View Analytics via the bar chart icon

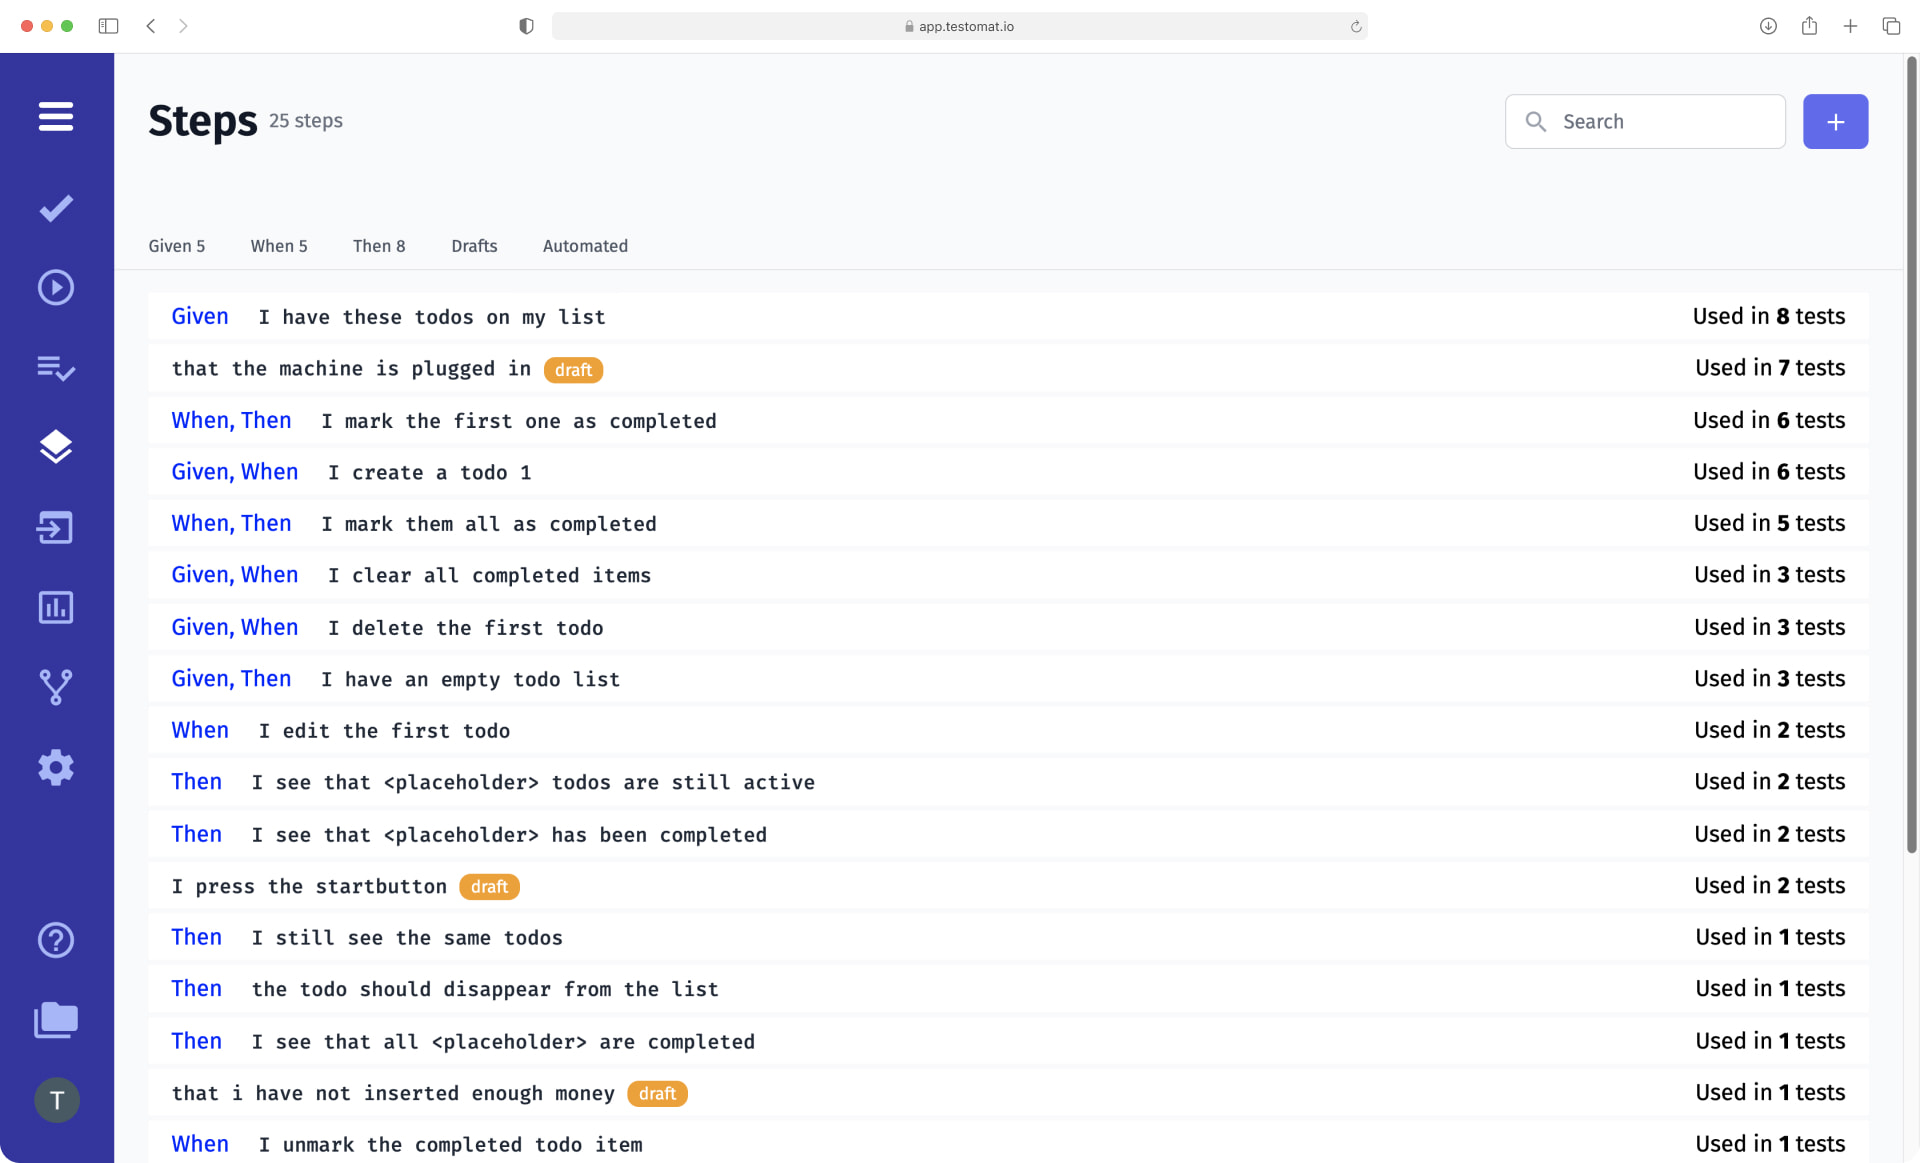click(x=55, y=607)
